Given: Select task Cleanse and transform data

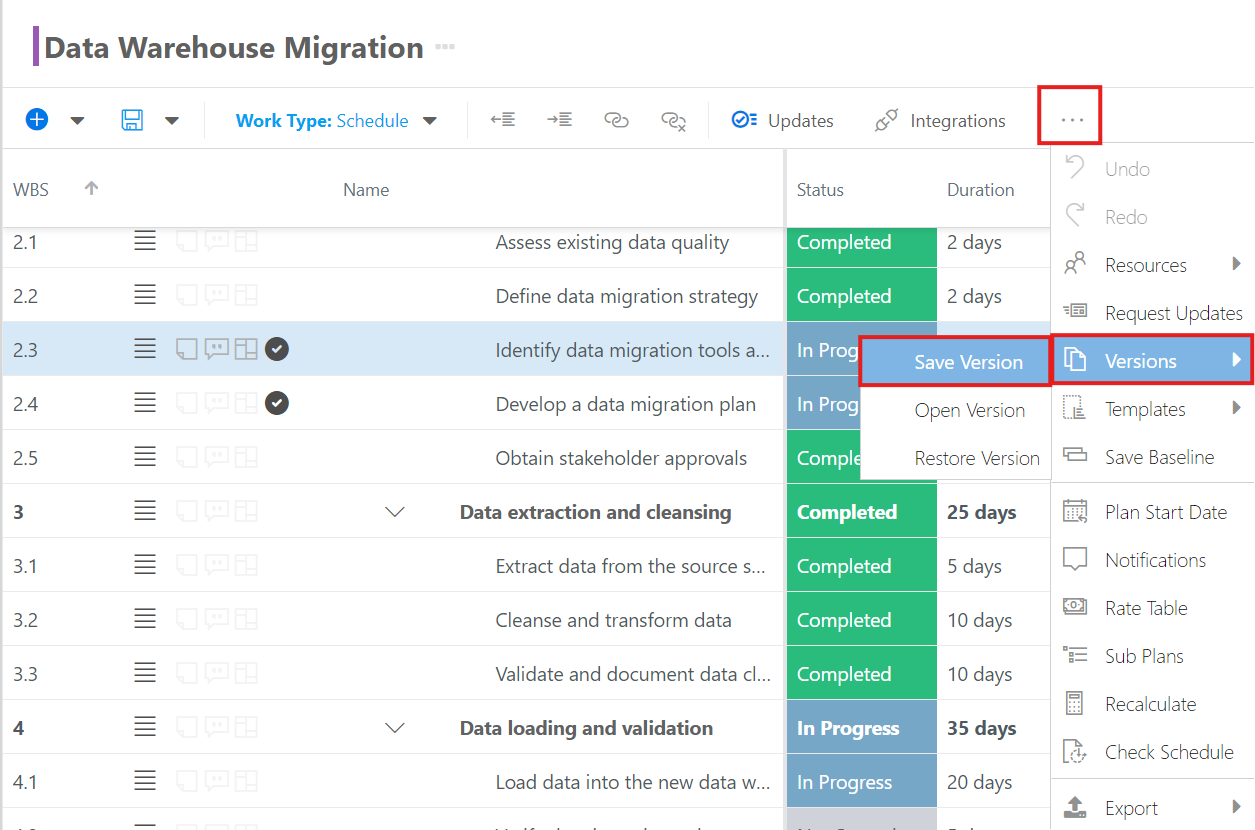Looking at the screenshot, I should pos(614,620).
